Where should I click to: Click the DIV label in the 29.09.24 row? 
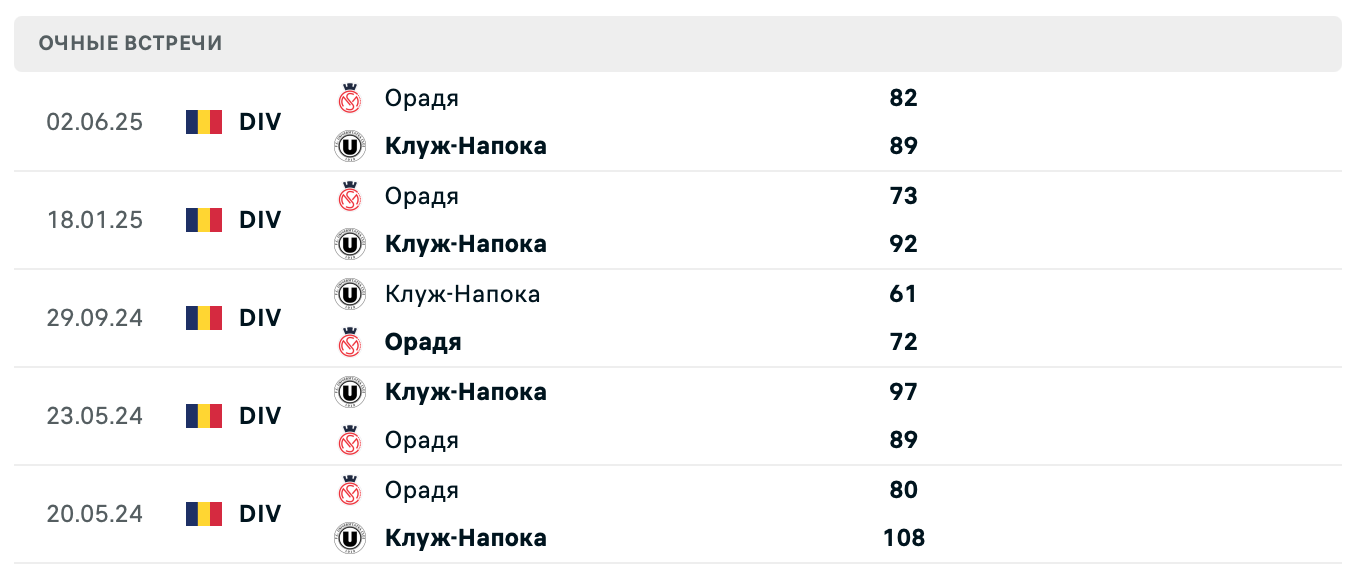click(x=259, y=318)
